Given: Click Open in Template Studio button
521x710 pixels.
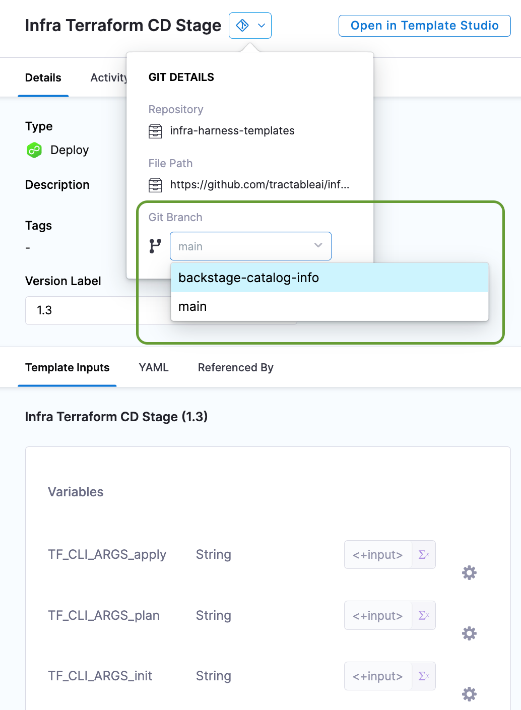Looking at the screenshot, I should pos(424,26).
